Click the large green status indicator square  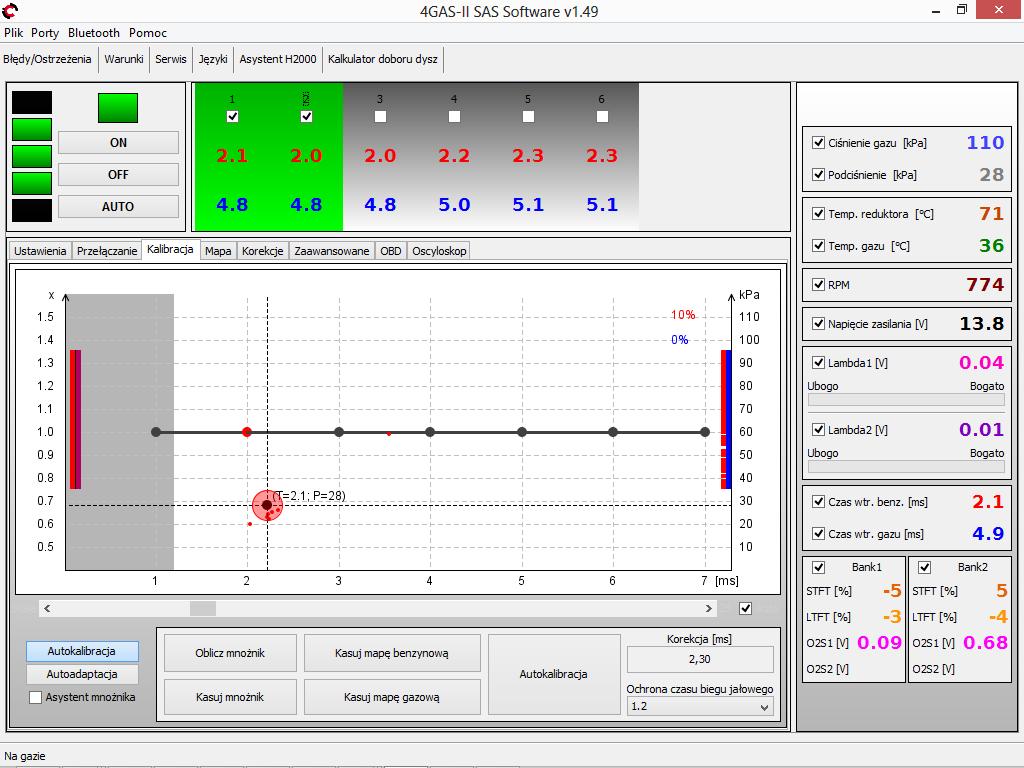[118, 108]
